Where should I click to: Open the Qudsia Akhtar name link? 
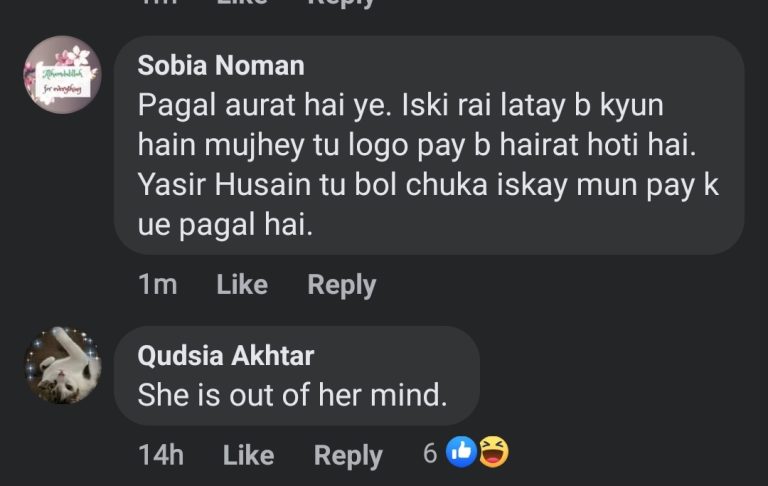pos(225,356)
